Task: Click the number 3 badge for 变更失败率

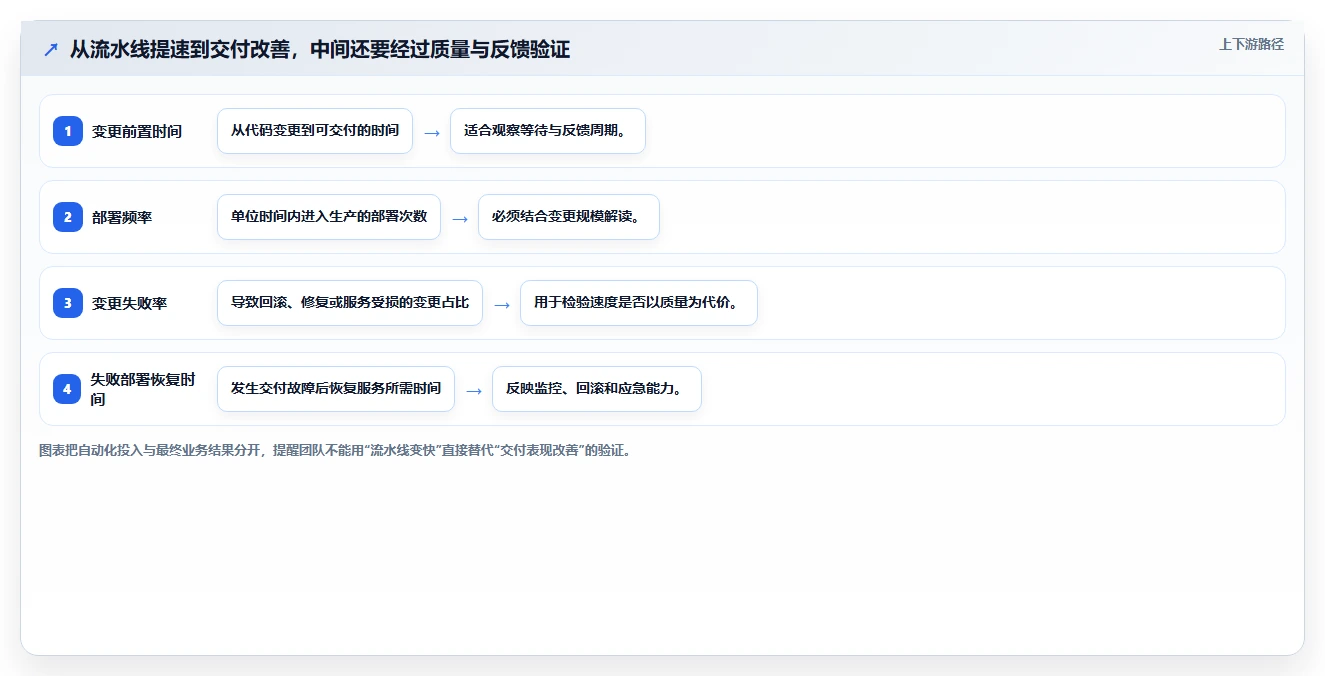Action: click(x=68, y=303)
